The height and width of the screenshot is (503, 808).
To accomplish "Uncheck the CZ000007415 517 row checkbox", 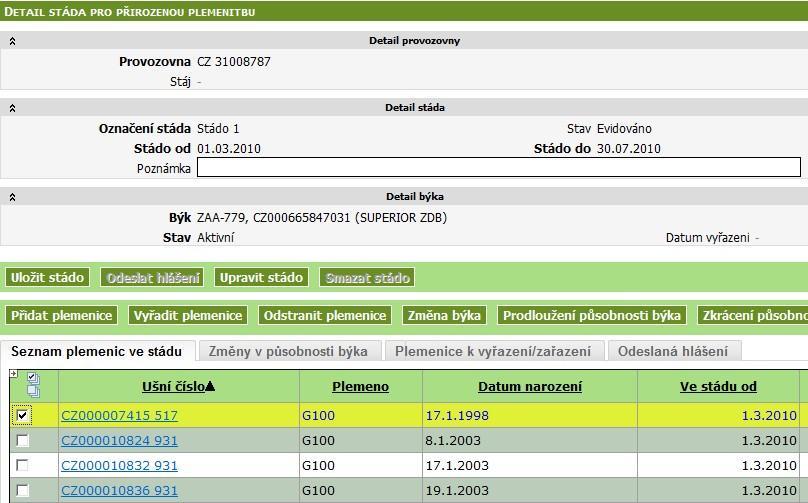I will (22, 415).
